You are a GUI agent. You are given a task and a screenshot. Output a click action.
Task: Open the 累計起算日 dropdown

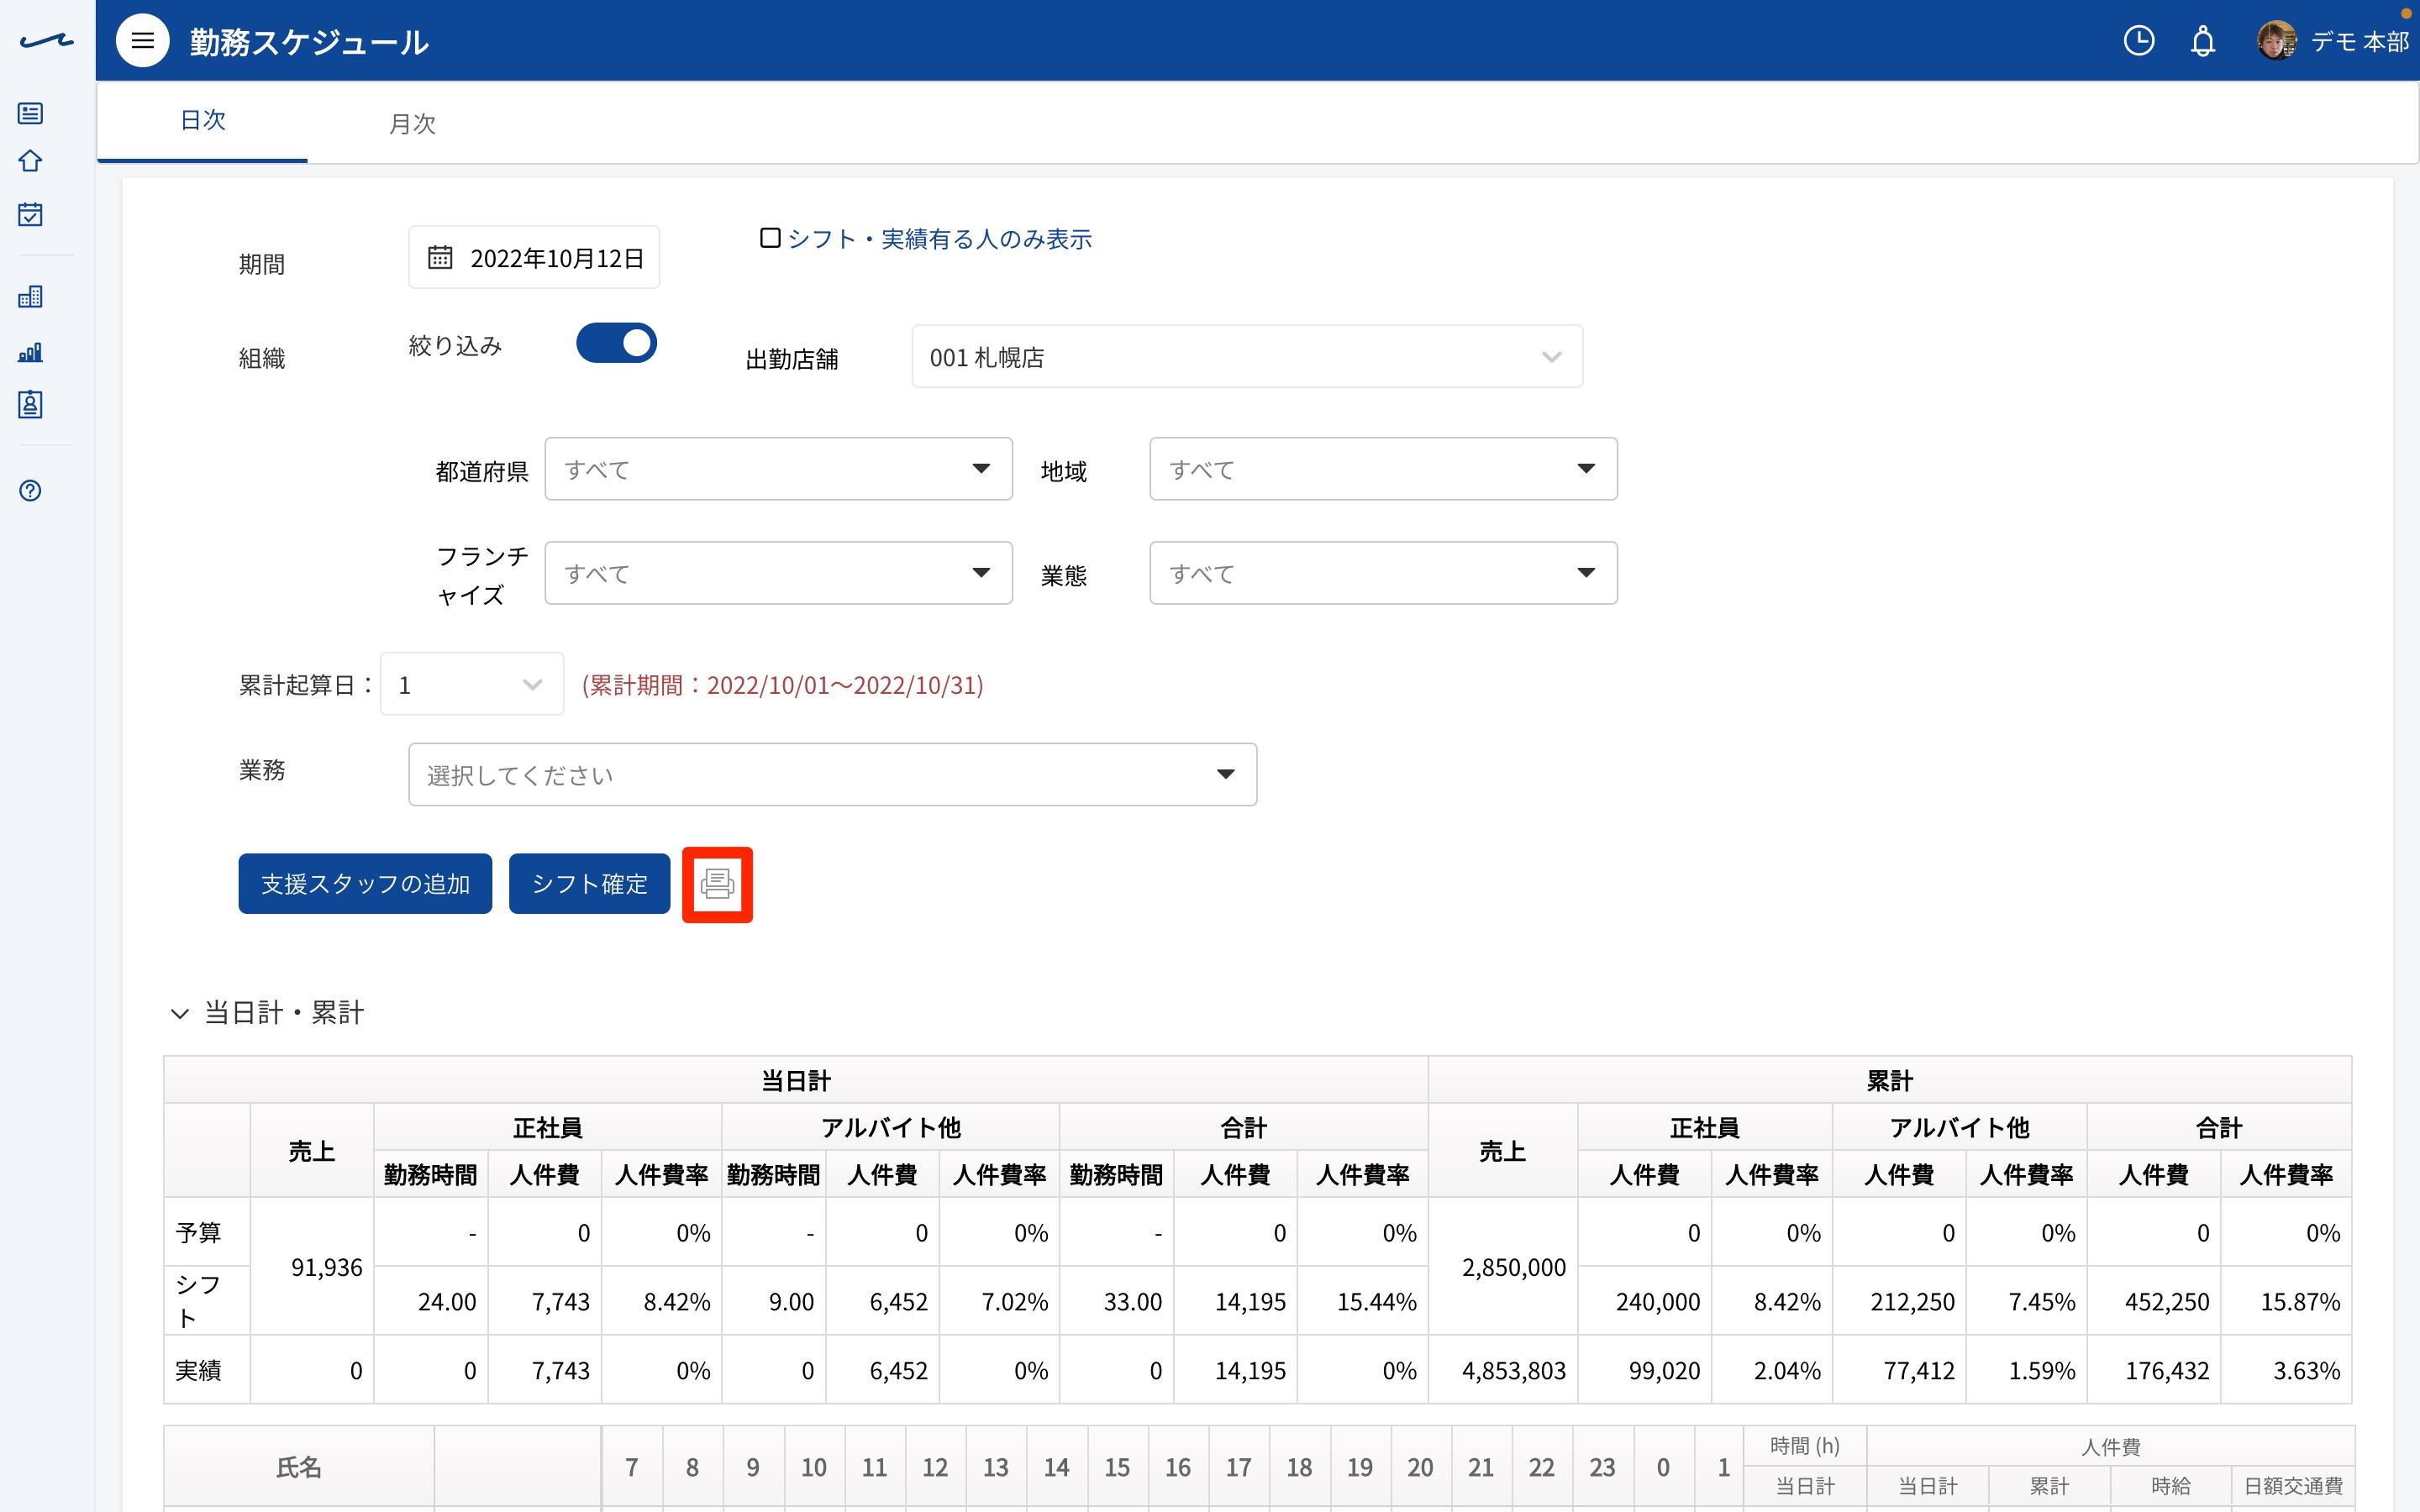click(x=472, y=685)
